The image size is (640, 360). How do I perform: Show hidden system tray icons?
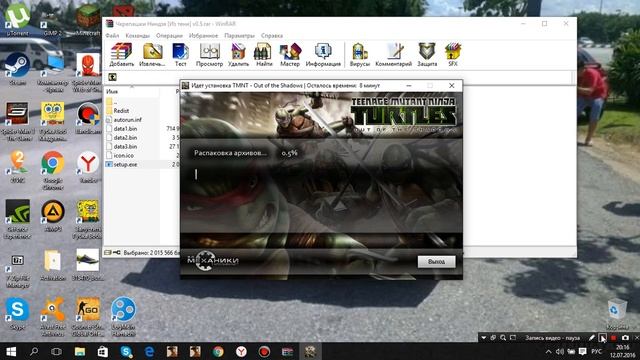point(549,351)
